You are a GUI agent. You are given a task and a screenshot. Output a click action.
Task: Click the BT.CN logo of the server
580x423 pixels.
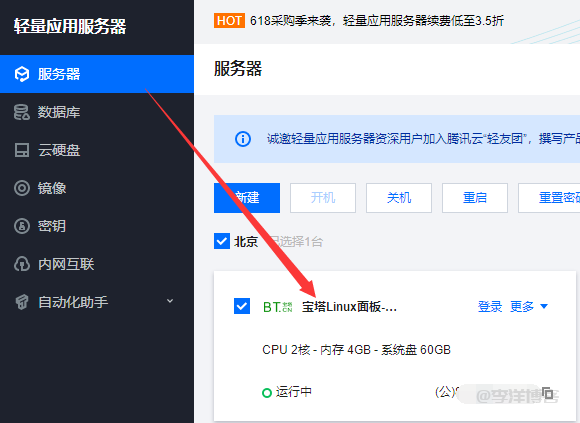pyautogui.click(x=277, y=307)
